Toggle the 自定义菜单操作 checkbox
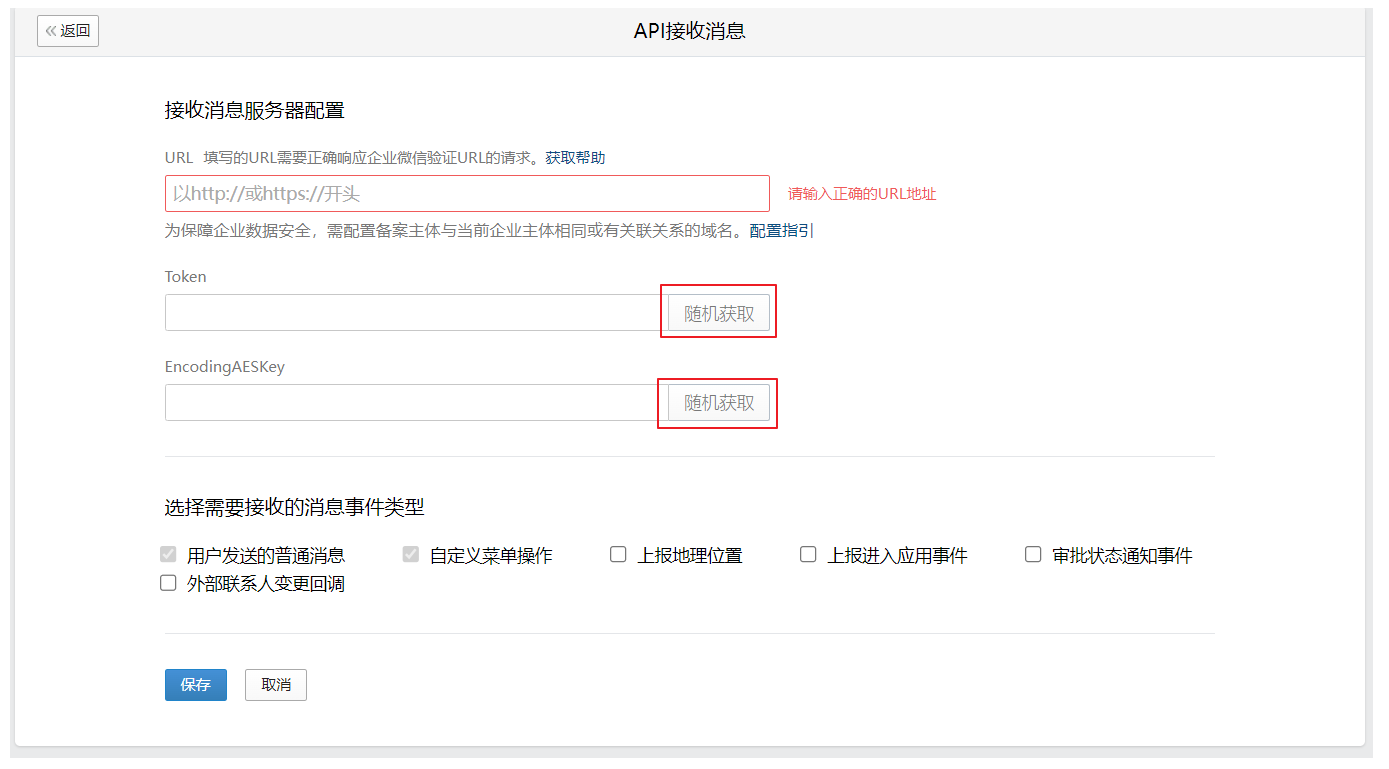The height and width of the screenshot is (769, 1389). (411, 555)
